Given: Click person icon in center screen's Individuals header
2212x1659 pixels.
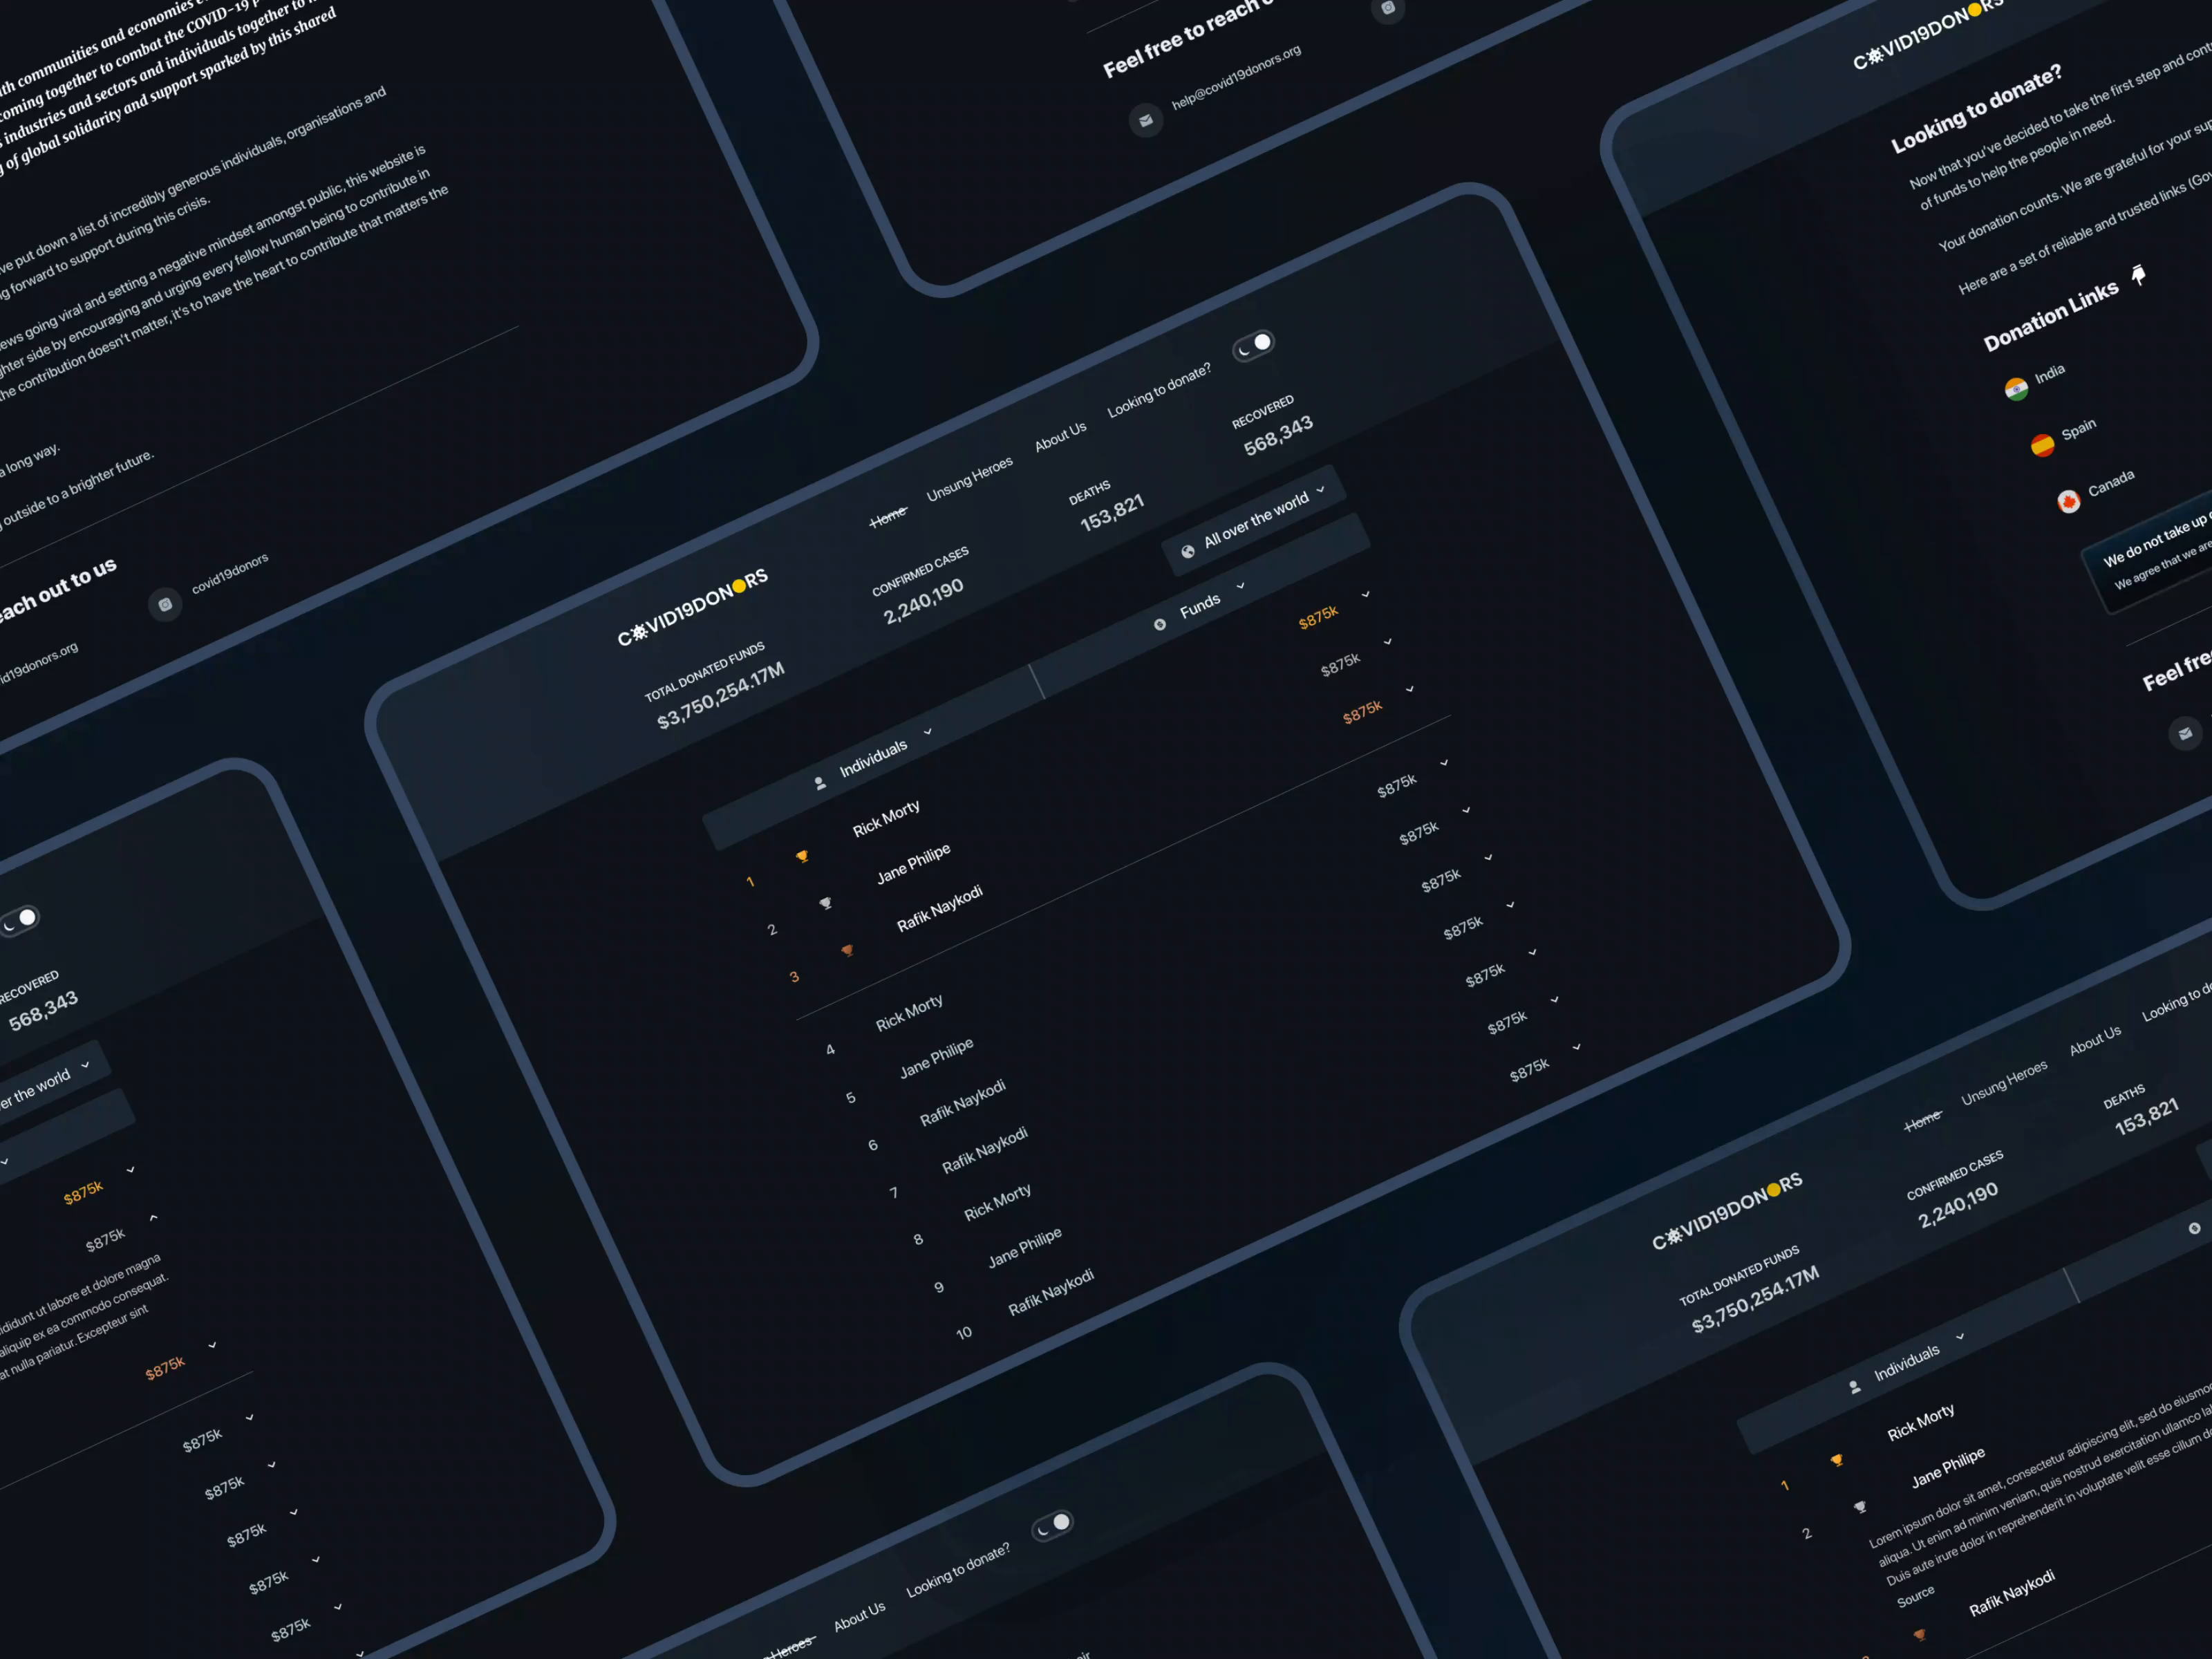Looking at the screenshot, I should 820,783.
